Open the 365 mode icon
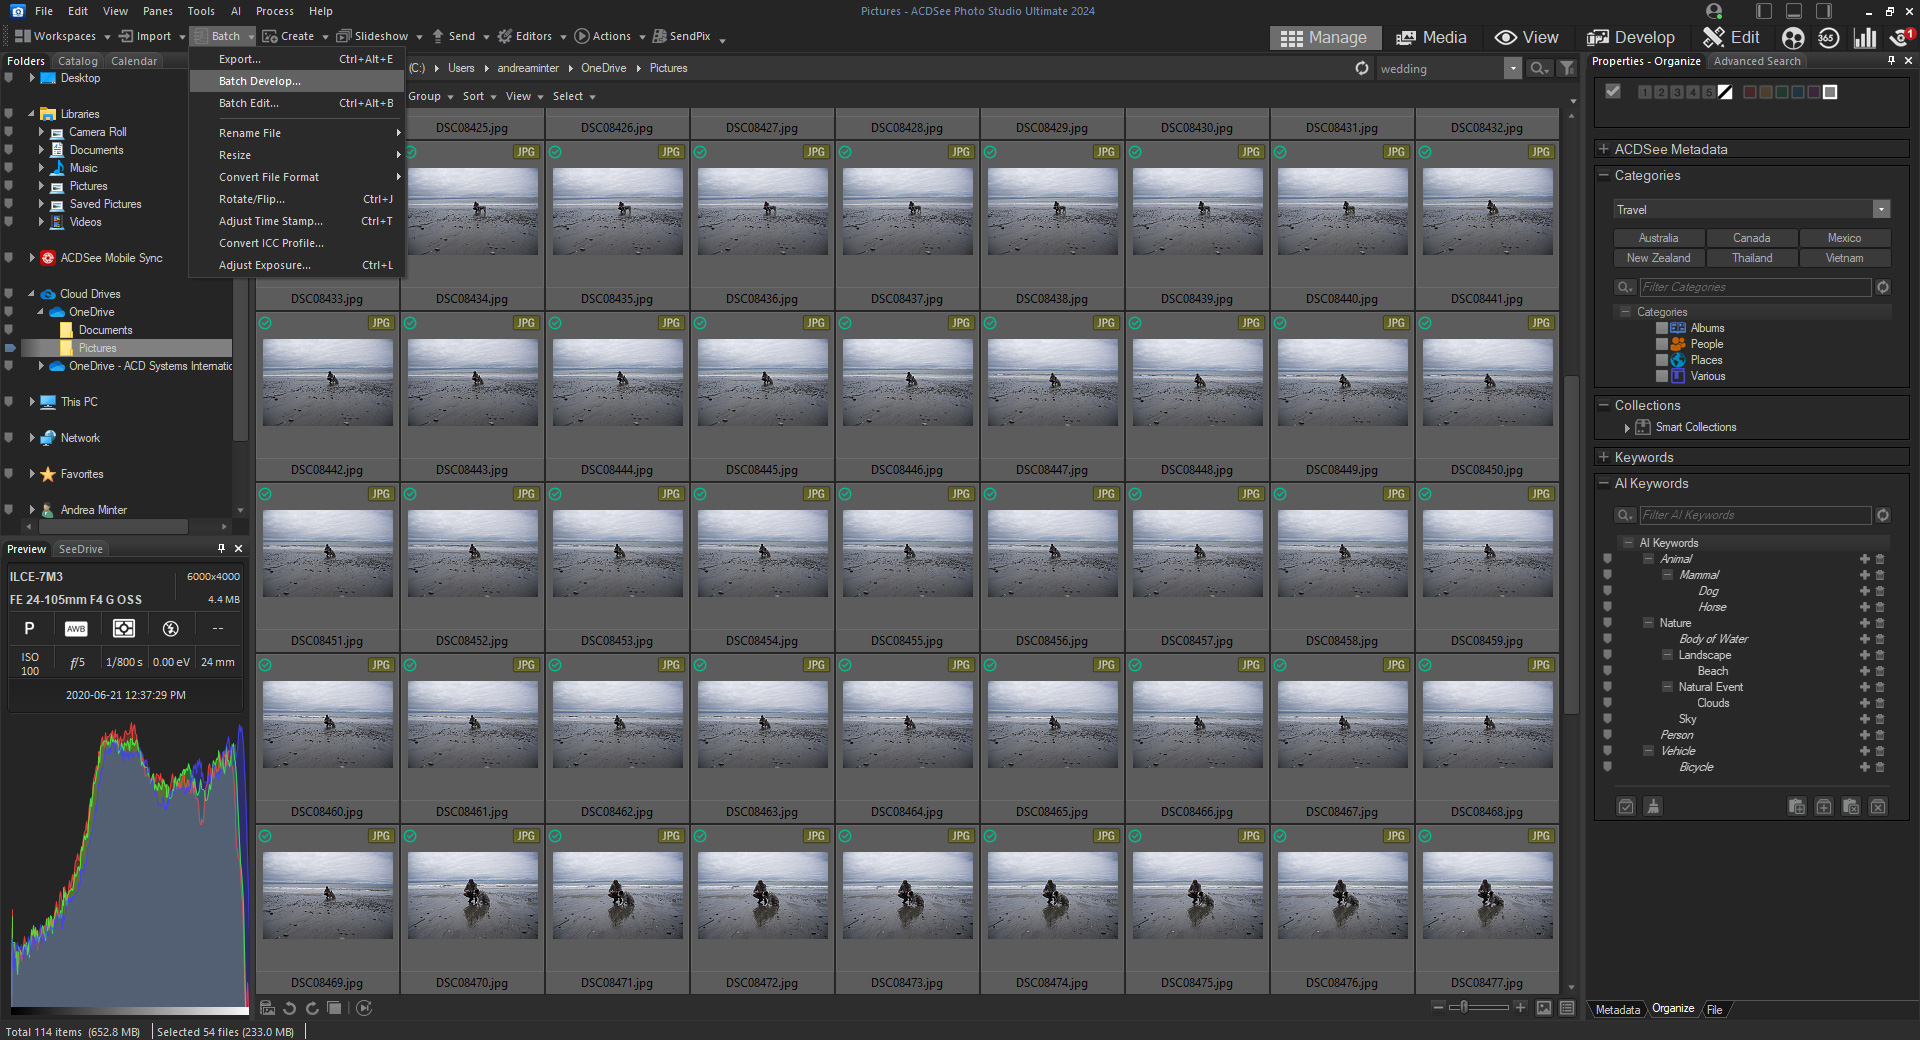The image size is (1920, 1040). (x=1828, y=38)
